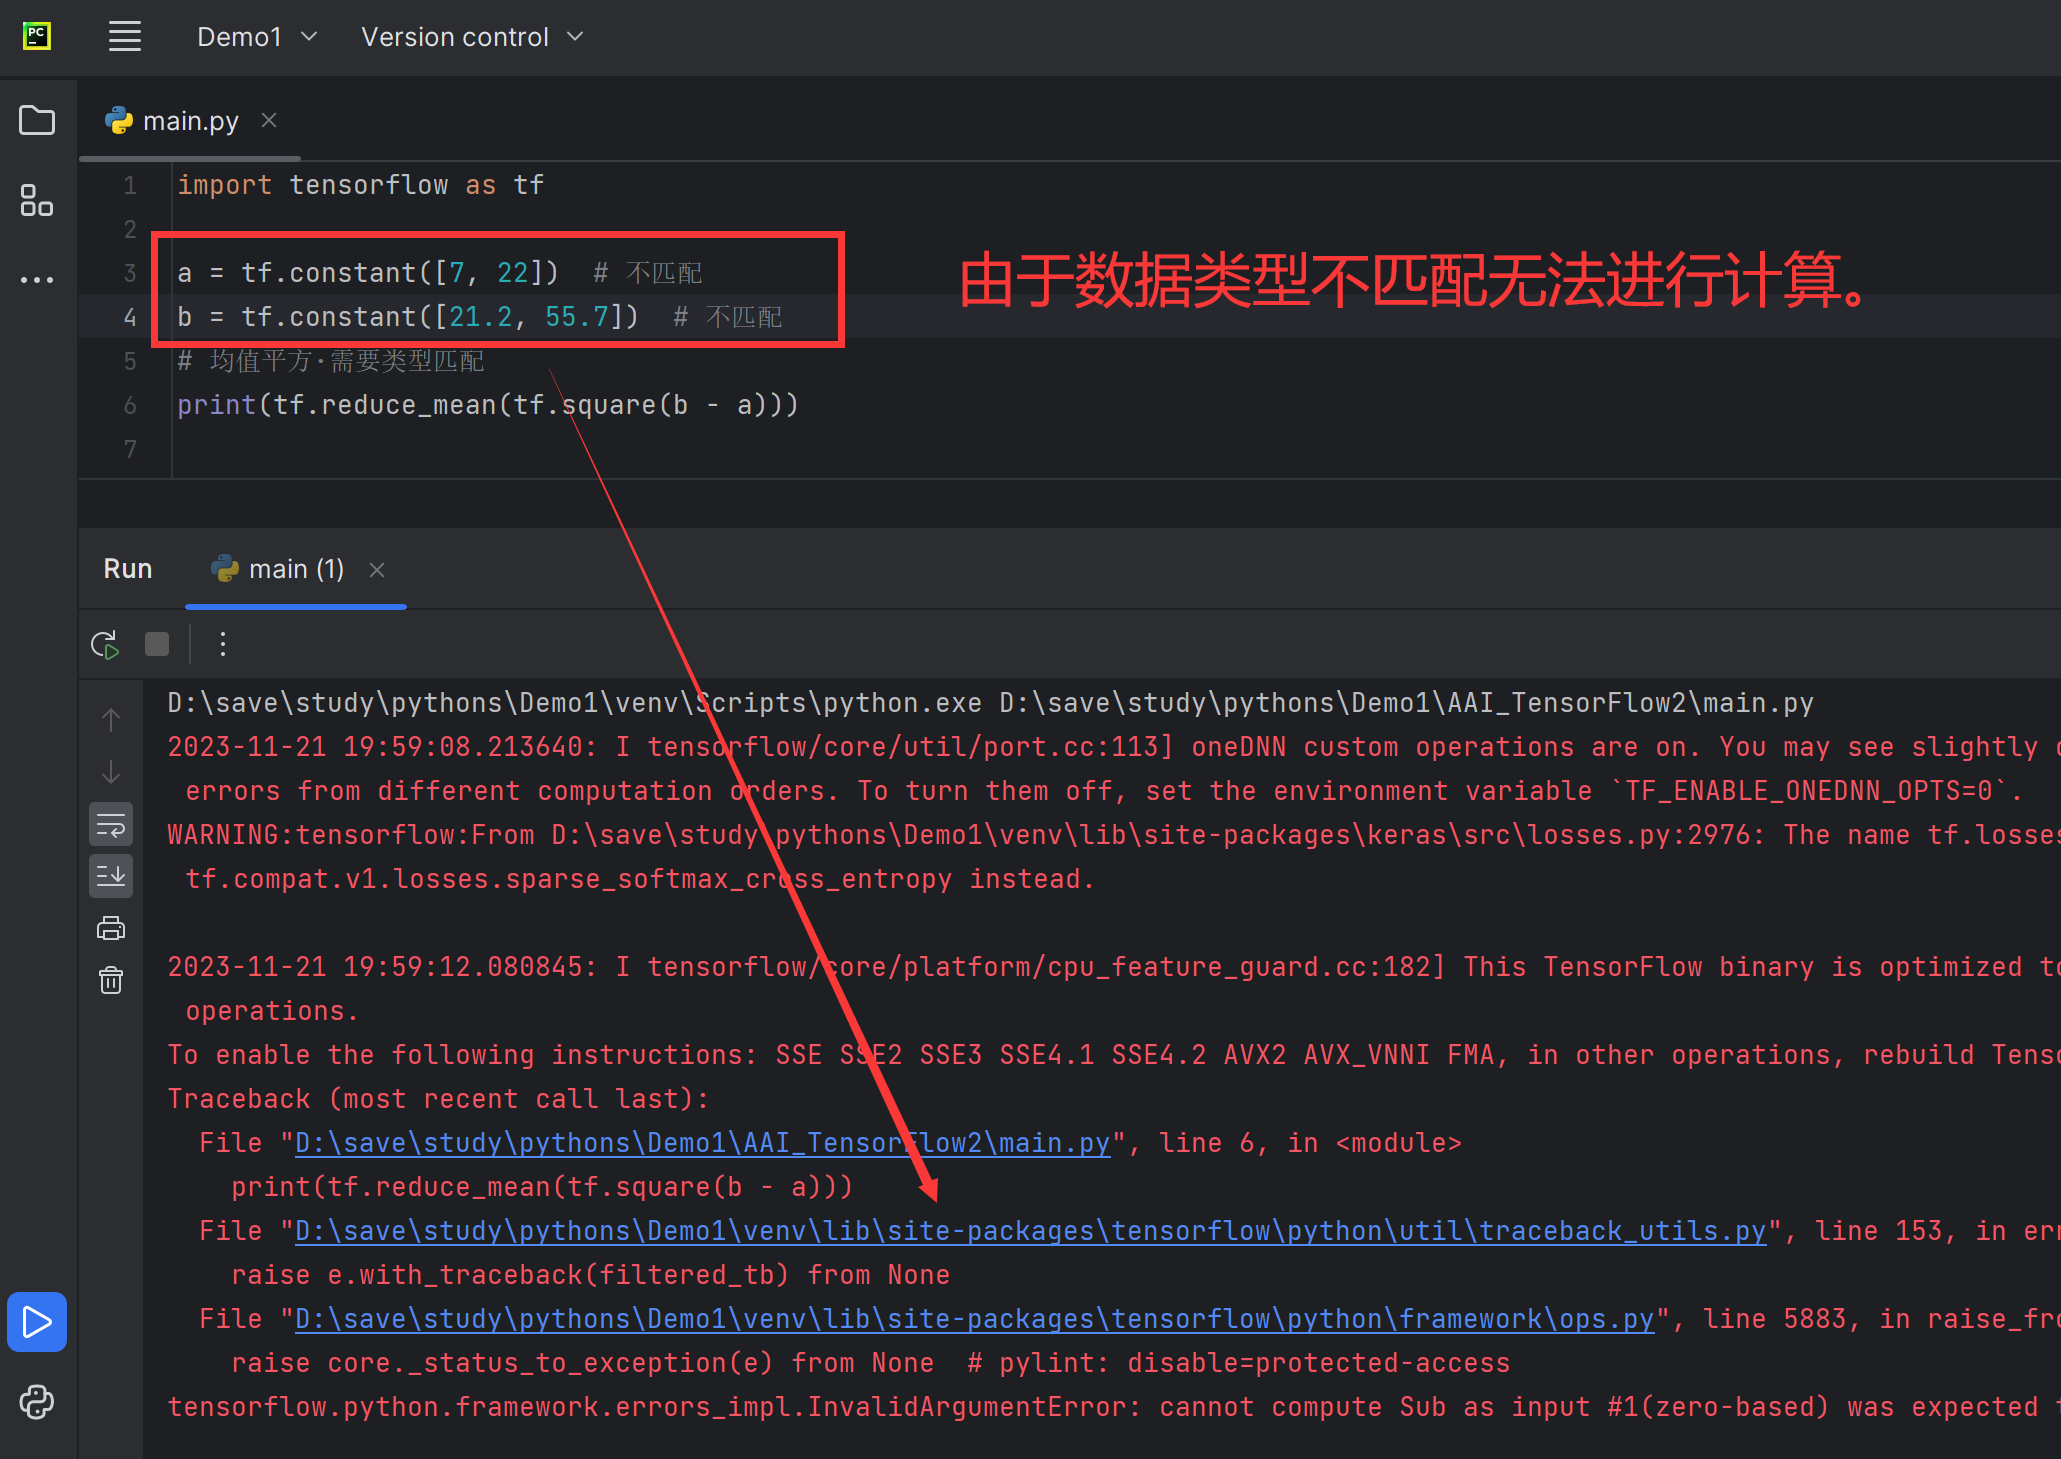
Task: Expand the Demo1 project dropdown
Action: (x=257, y=37)
